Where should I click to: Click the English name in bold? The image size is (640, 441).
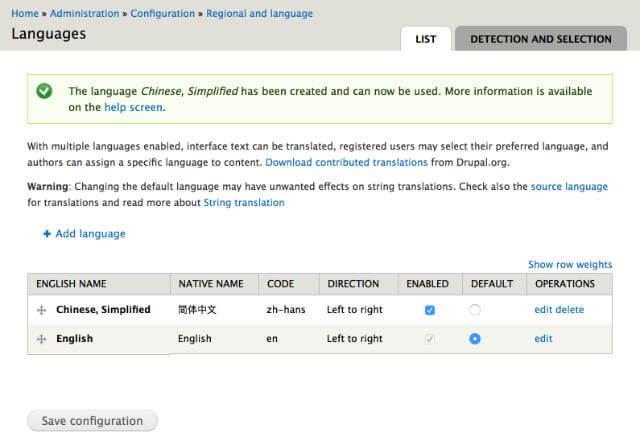(x=74, y=339)
